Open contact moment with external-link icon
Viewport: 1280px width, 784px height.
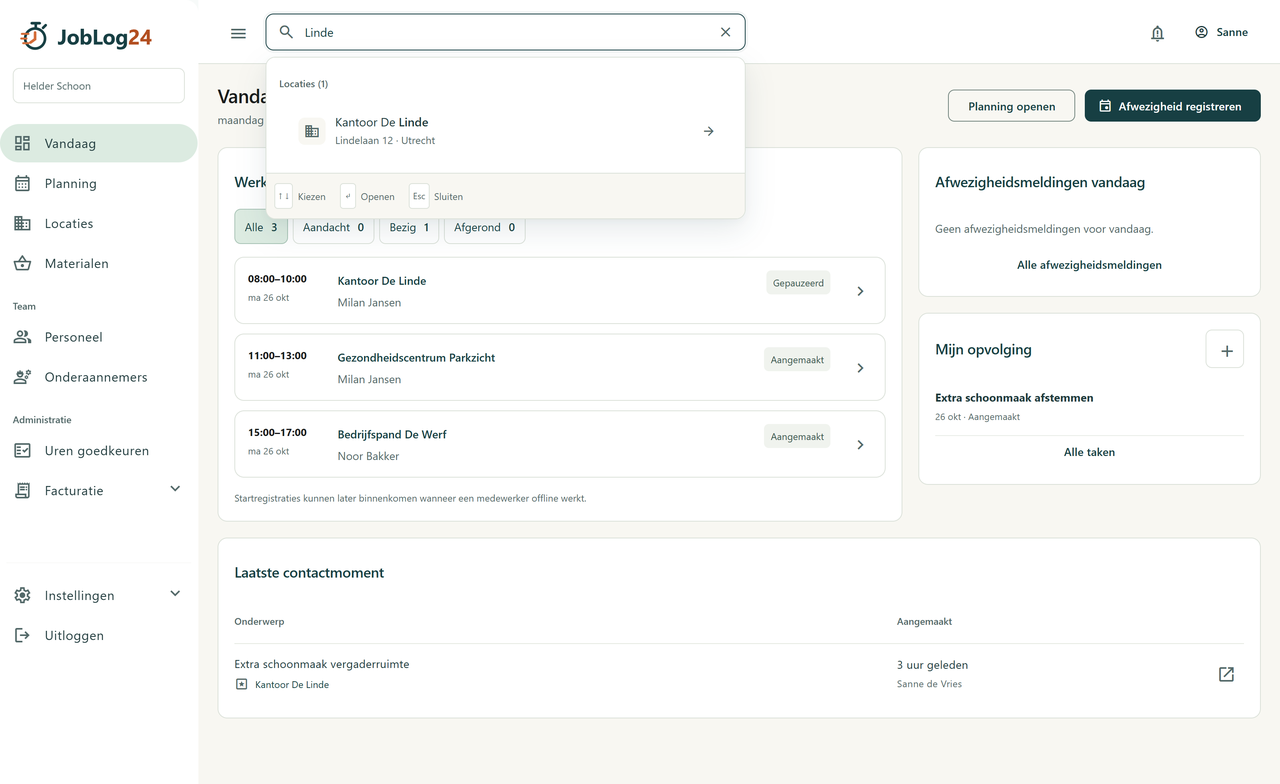click(1226, 674)
